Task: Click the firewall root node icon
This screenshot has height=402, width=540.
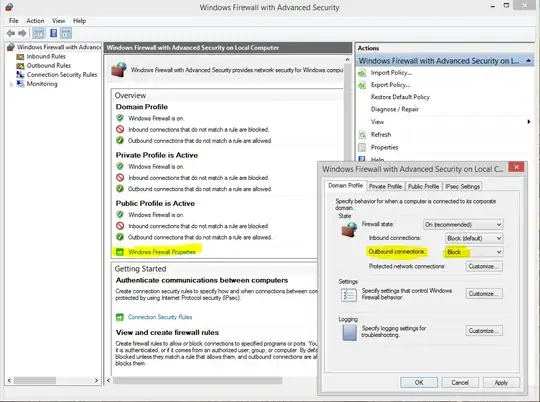Action: click(11, 47)
